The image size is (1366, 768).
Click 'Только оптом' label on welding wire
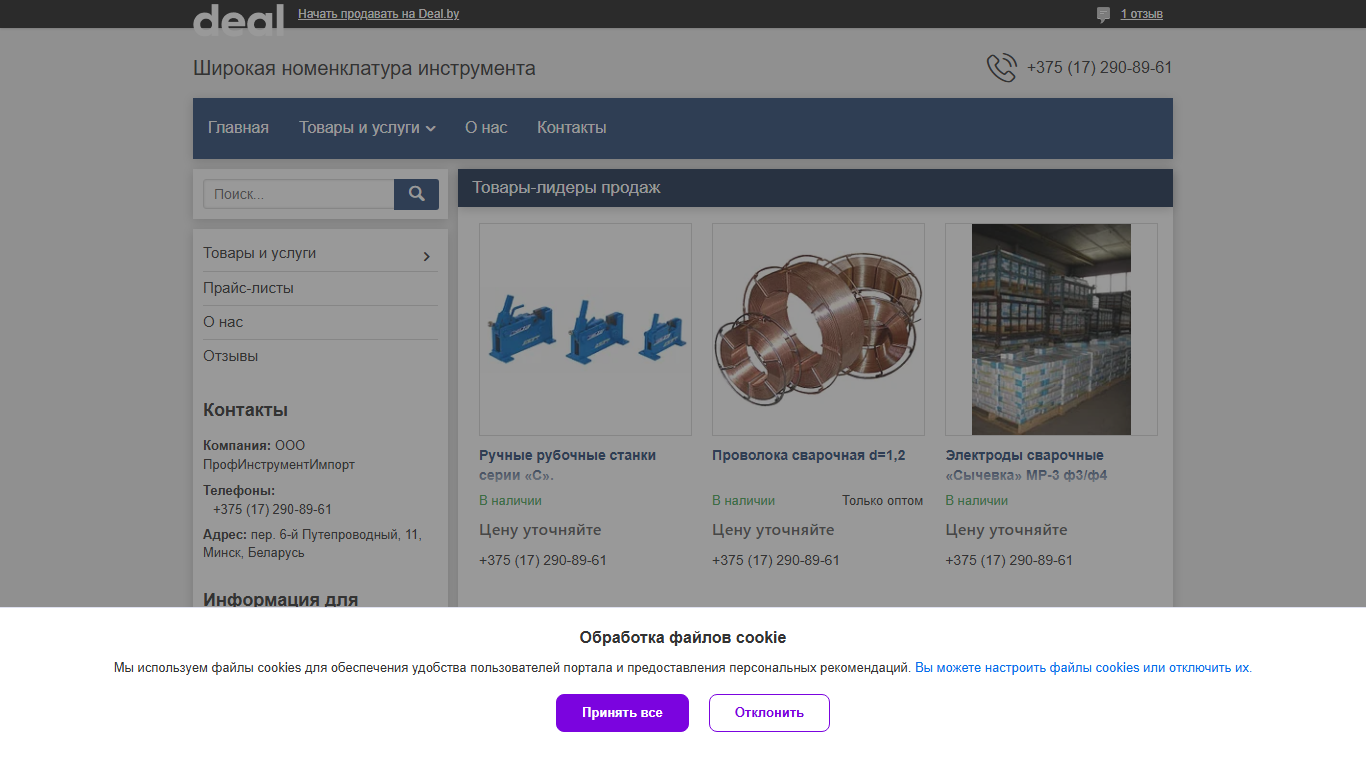tap(882, 500)
